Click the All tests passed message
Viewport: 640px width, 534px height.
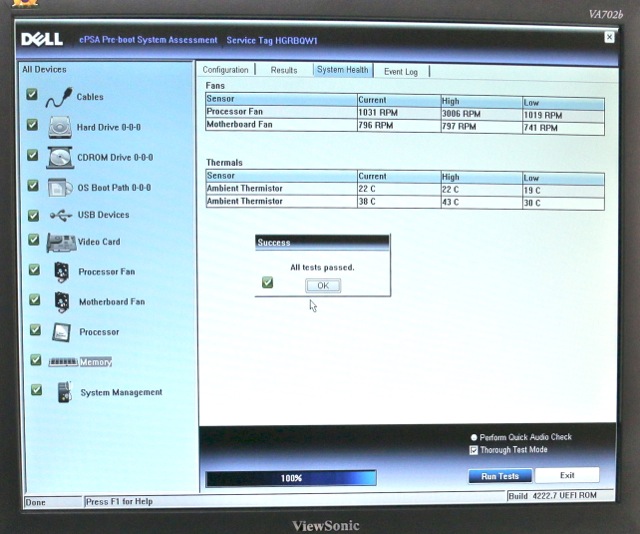[322, 268]
